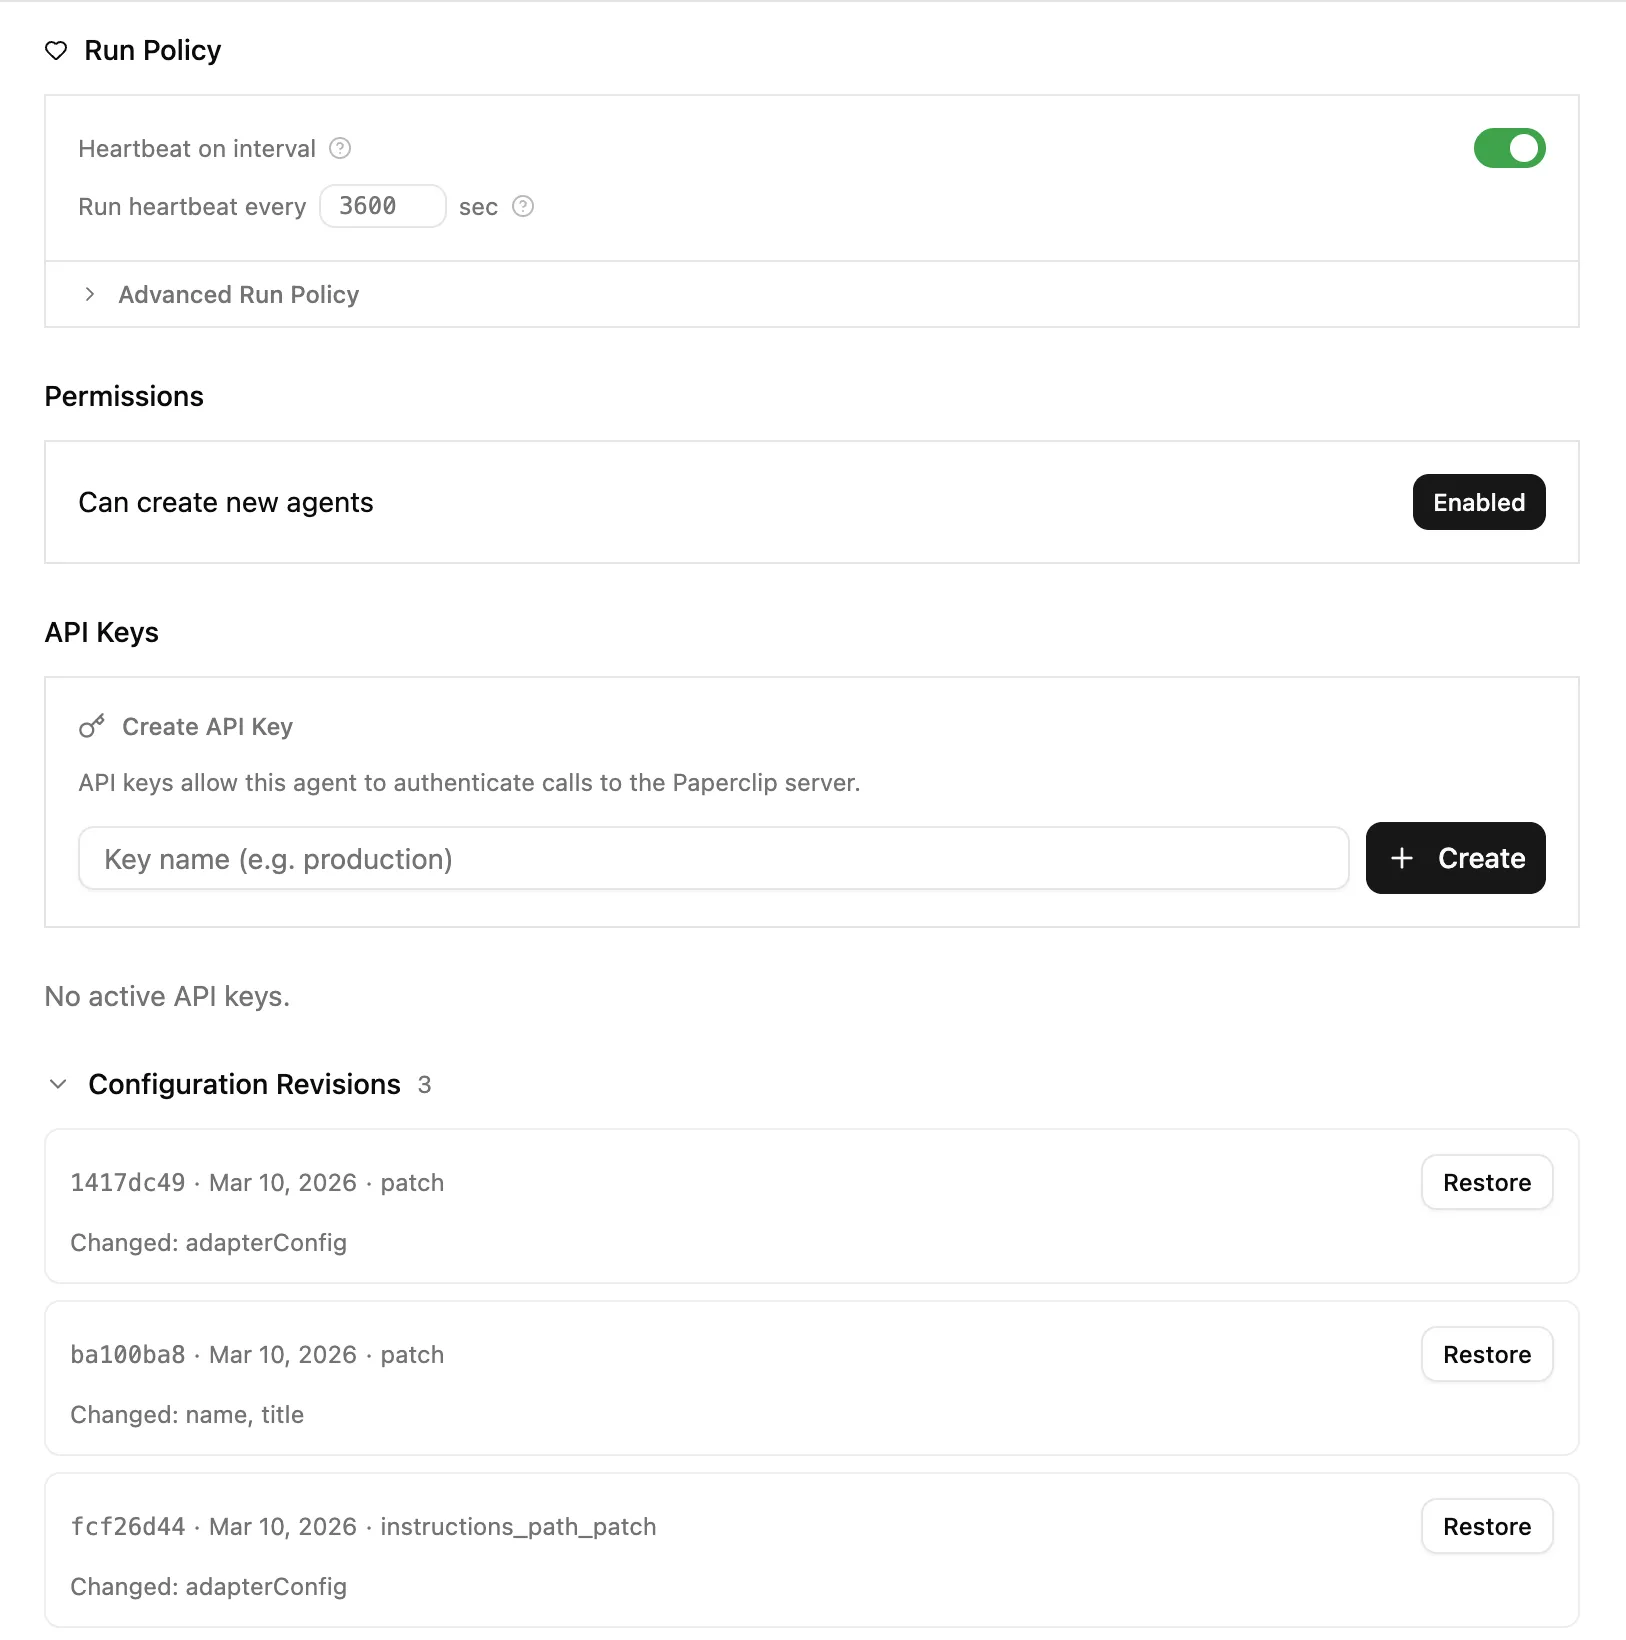This screenshot has width=1626, height=1640.
Task: Collapse Configuration Revisions chevron
Action: click(58, 1085)
